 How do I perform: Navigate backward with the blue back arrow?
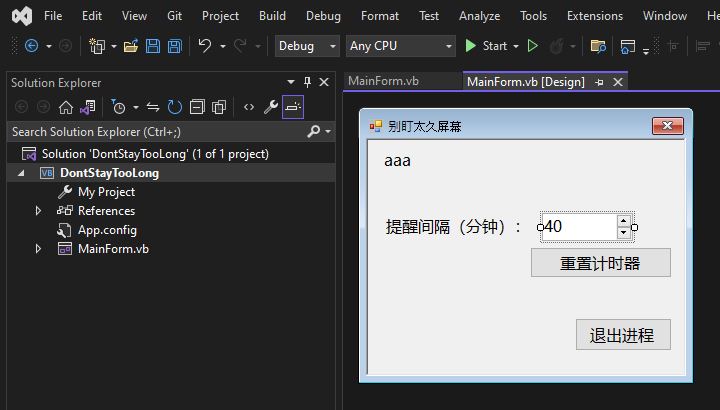[x=31, y=46]
